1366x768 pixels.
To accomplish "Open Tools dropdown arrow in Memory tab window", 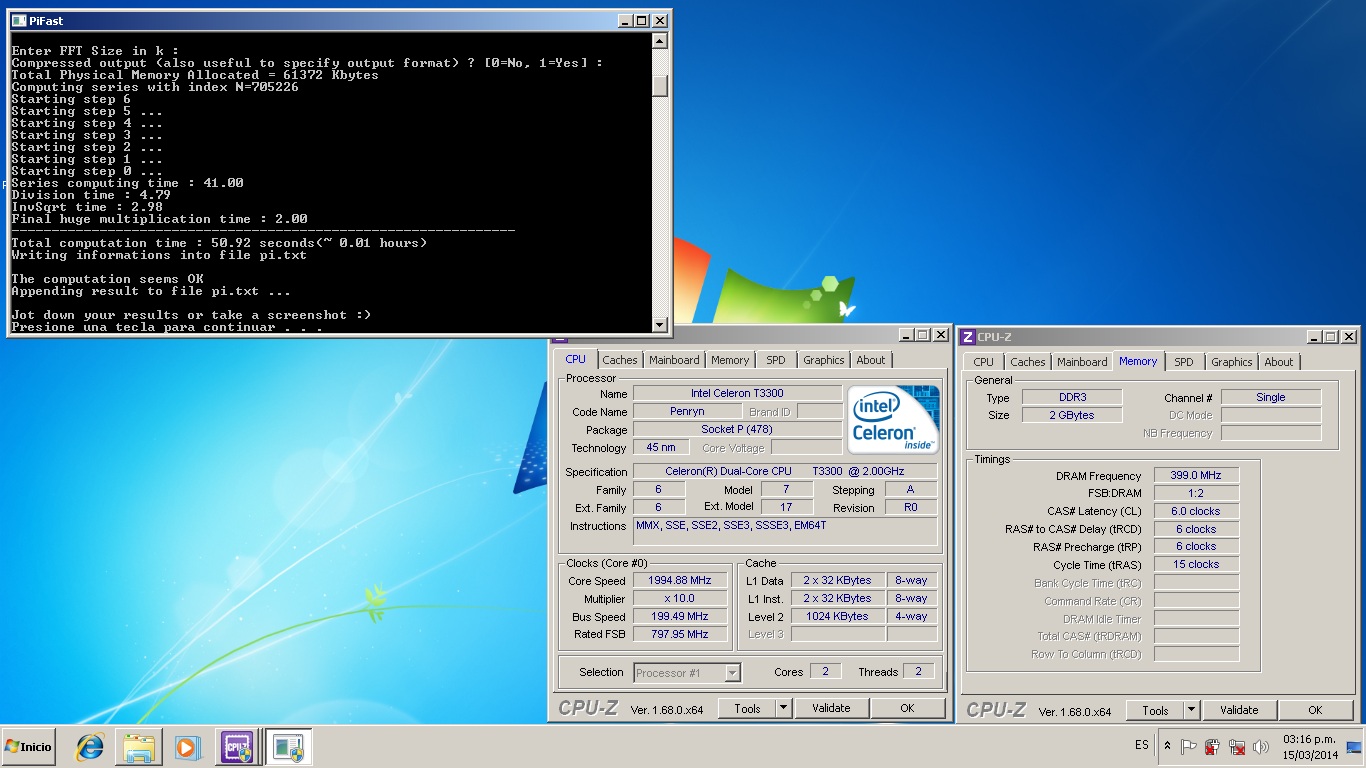I will tap(1191, 710).
